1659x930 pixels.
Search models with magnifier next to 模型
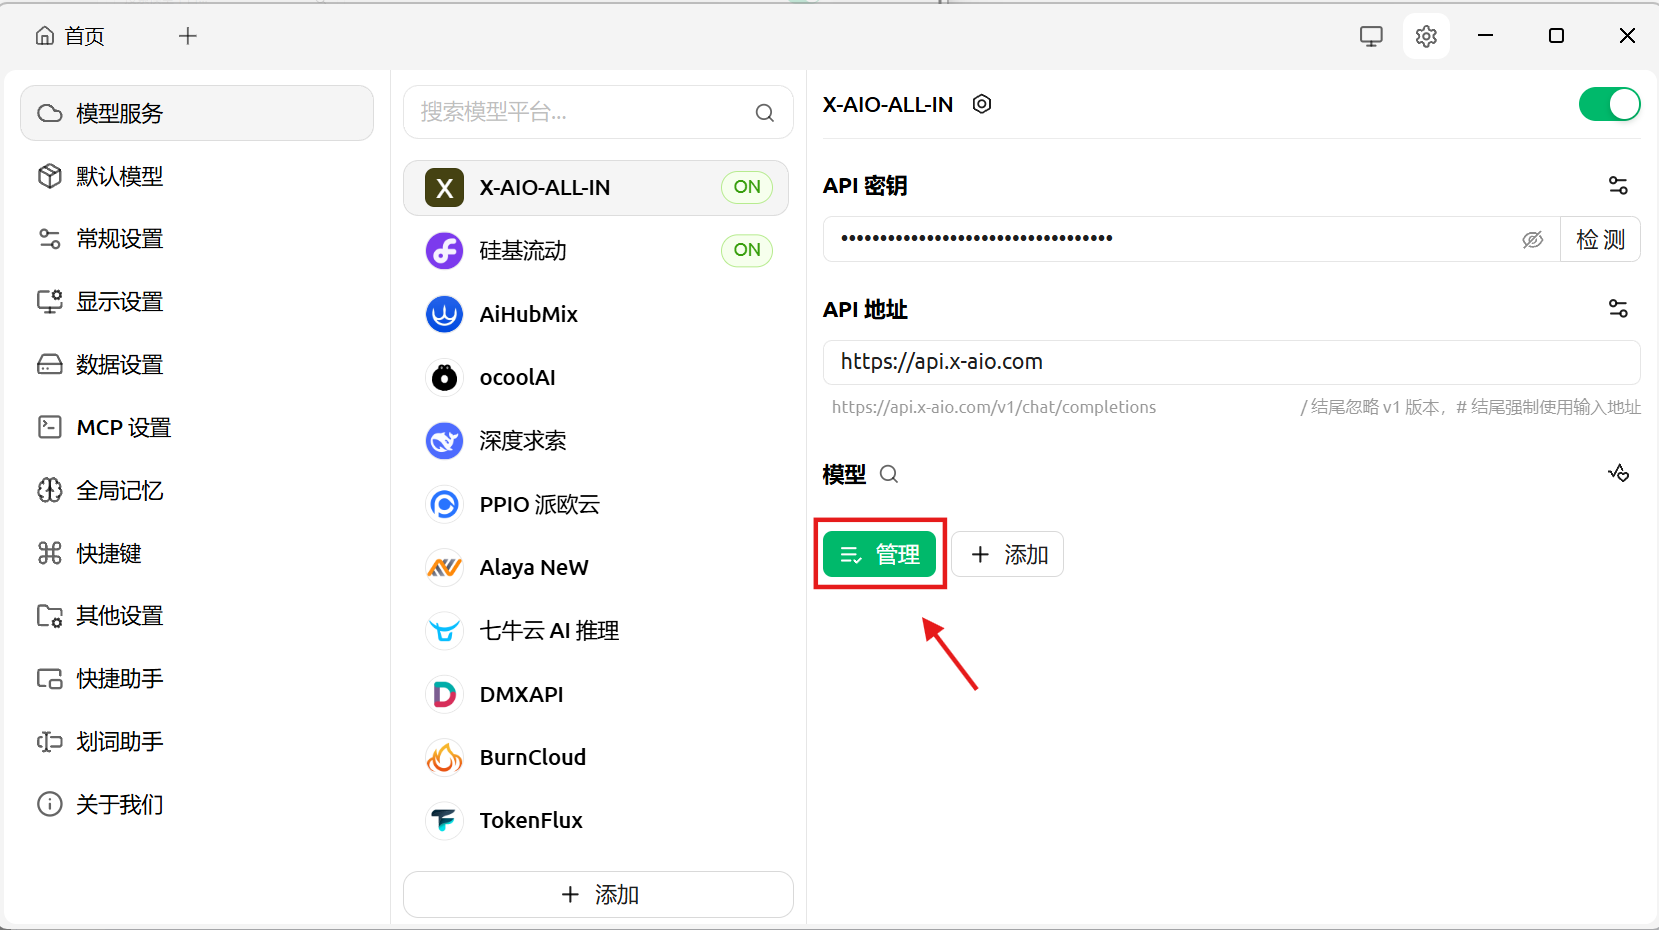[889, 474]
